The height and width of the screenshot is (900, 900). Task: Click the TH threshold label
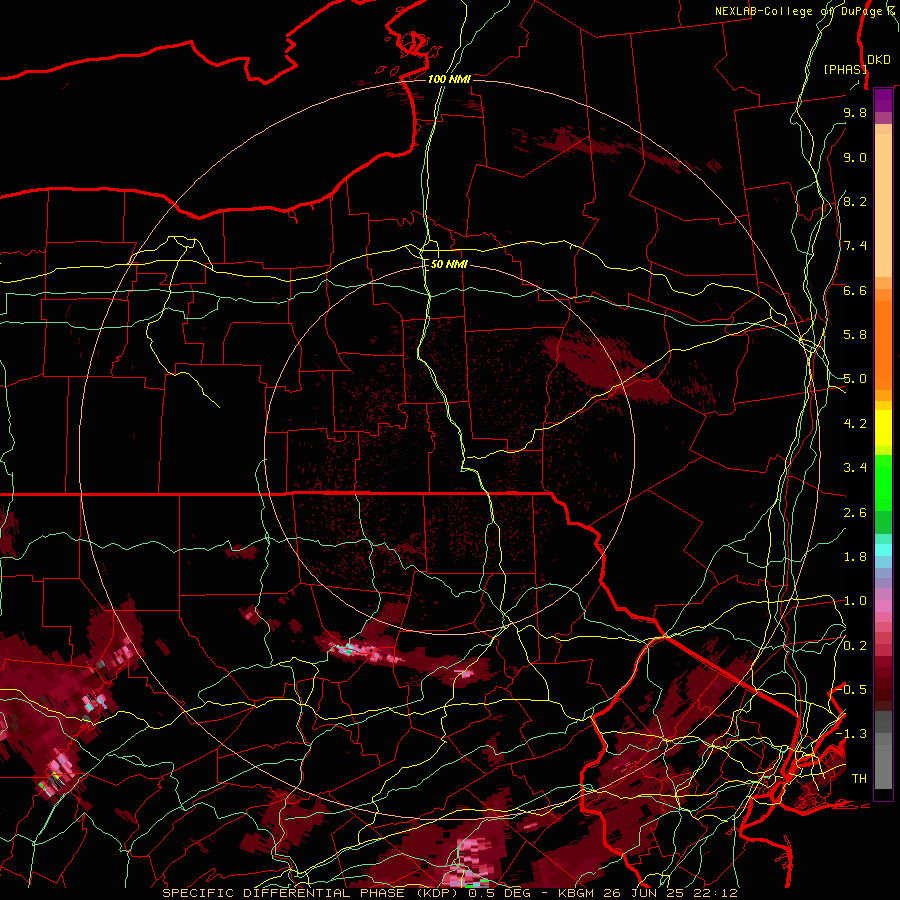859,779
